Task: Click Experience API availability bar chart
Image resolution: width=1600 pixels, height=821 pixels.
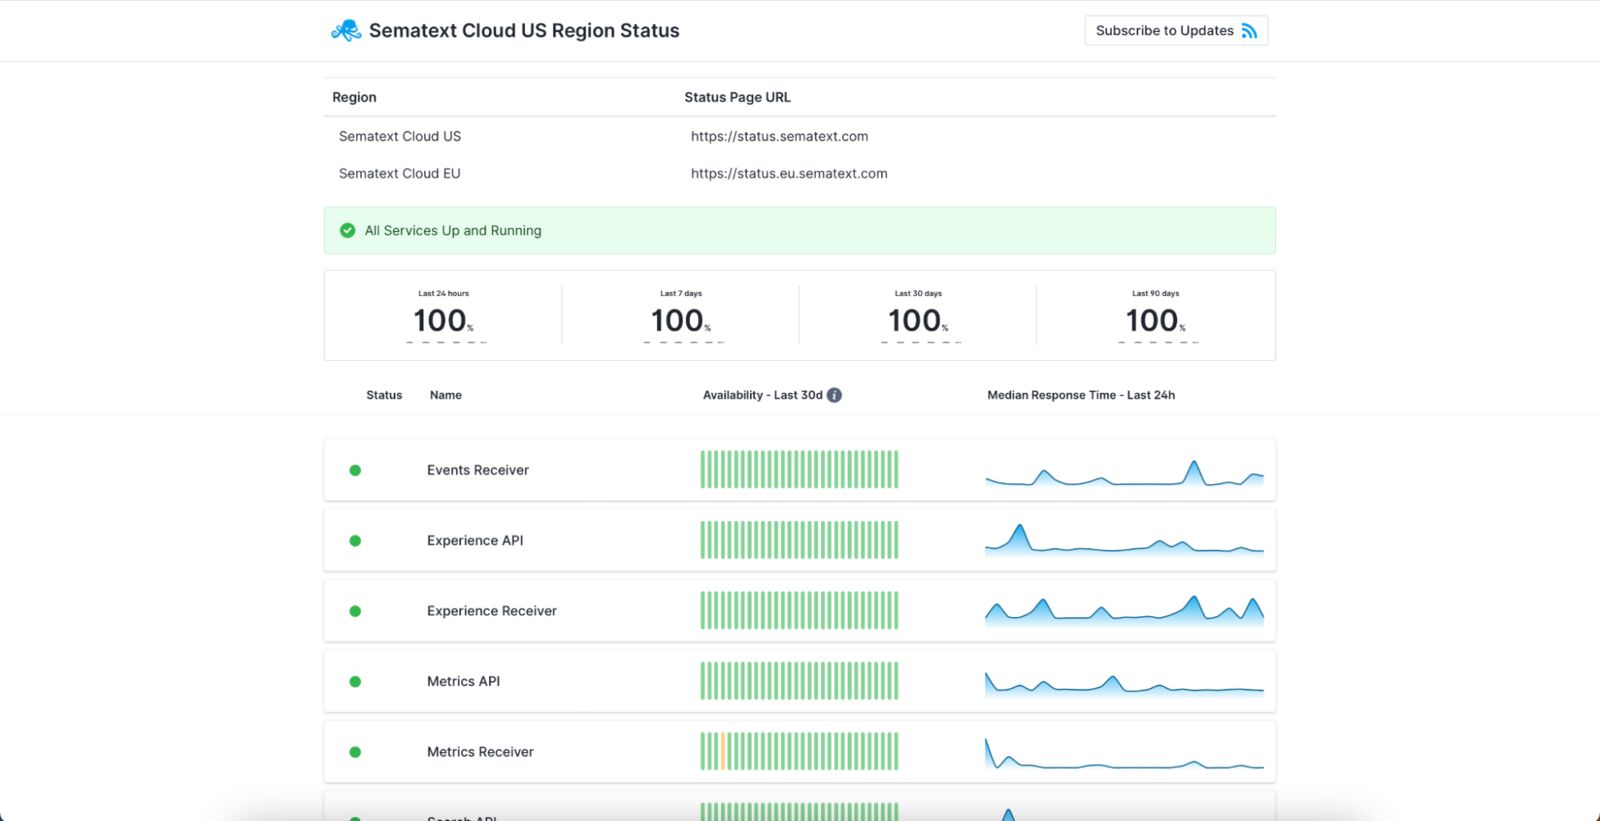Action: (799, 541)
